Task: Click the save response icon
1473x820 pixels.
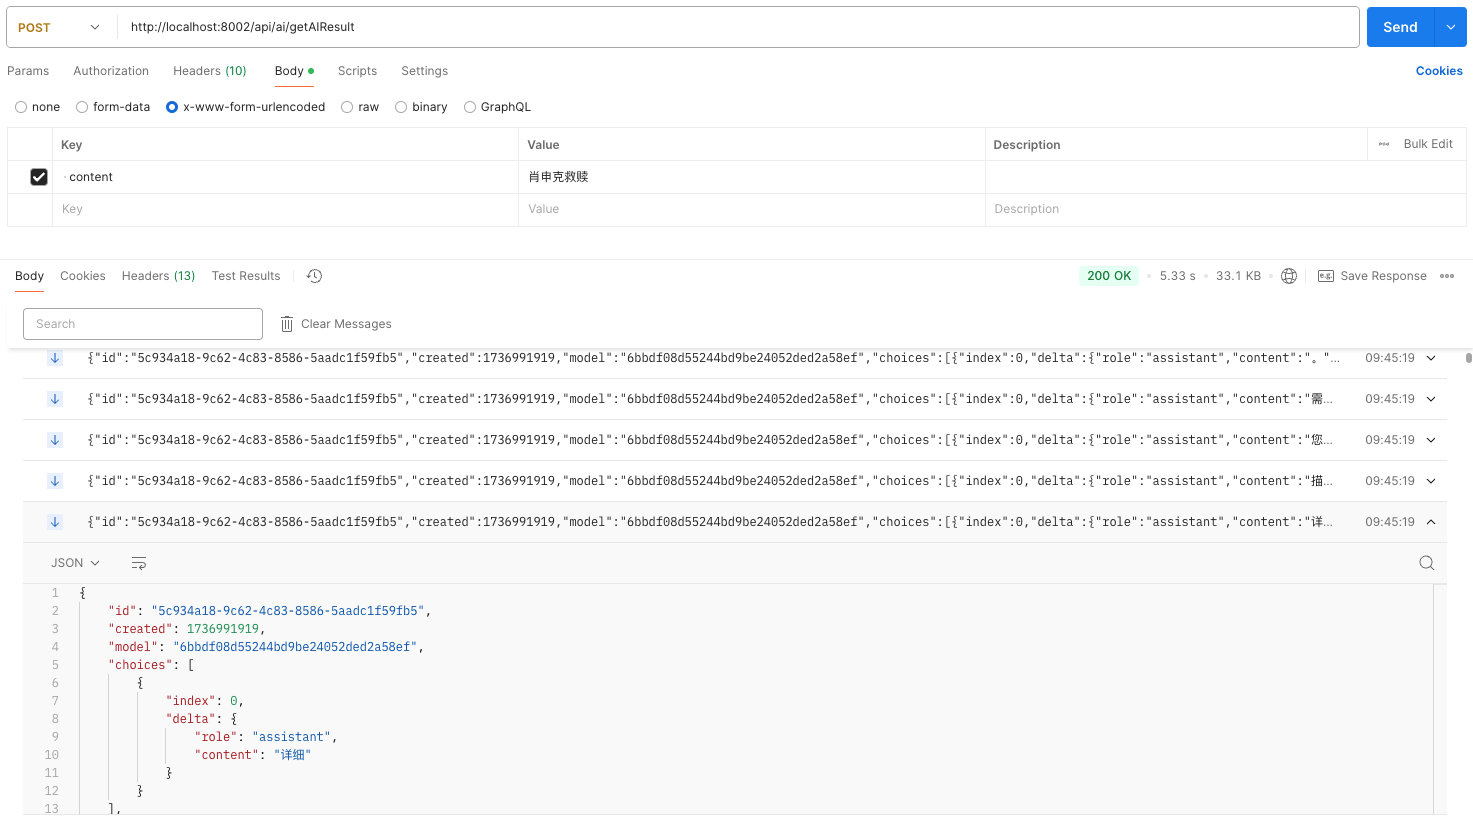Action: point(1326,276)
